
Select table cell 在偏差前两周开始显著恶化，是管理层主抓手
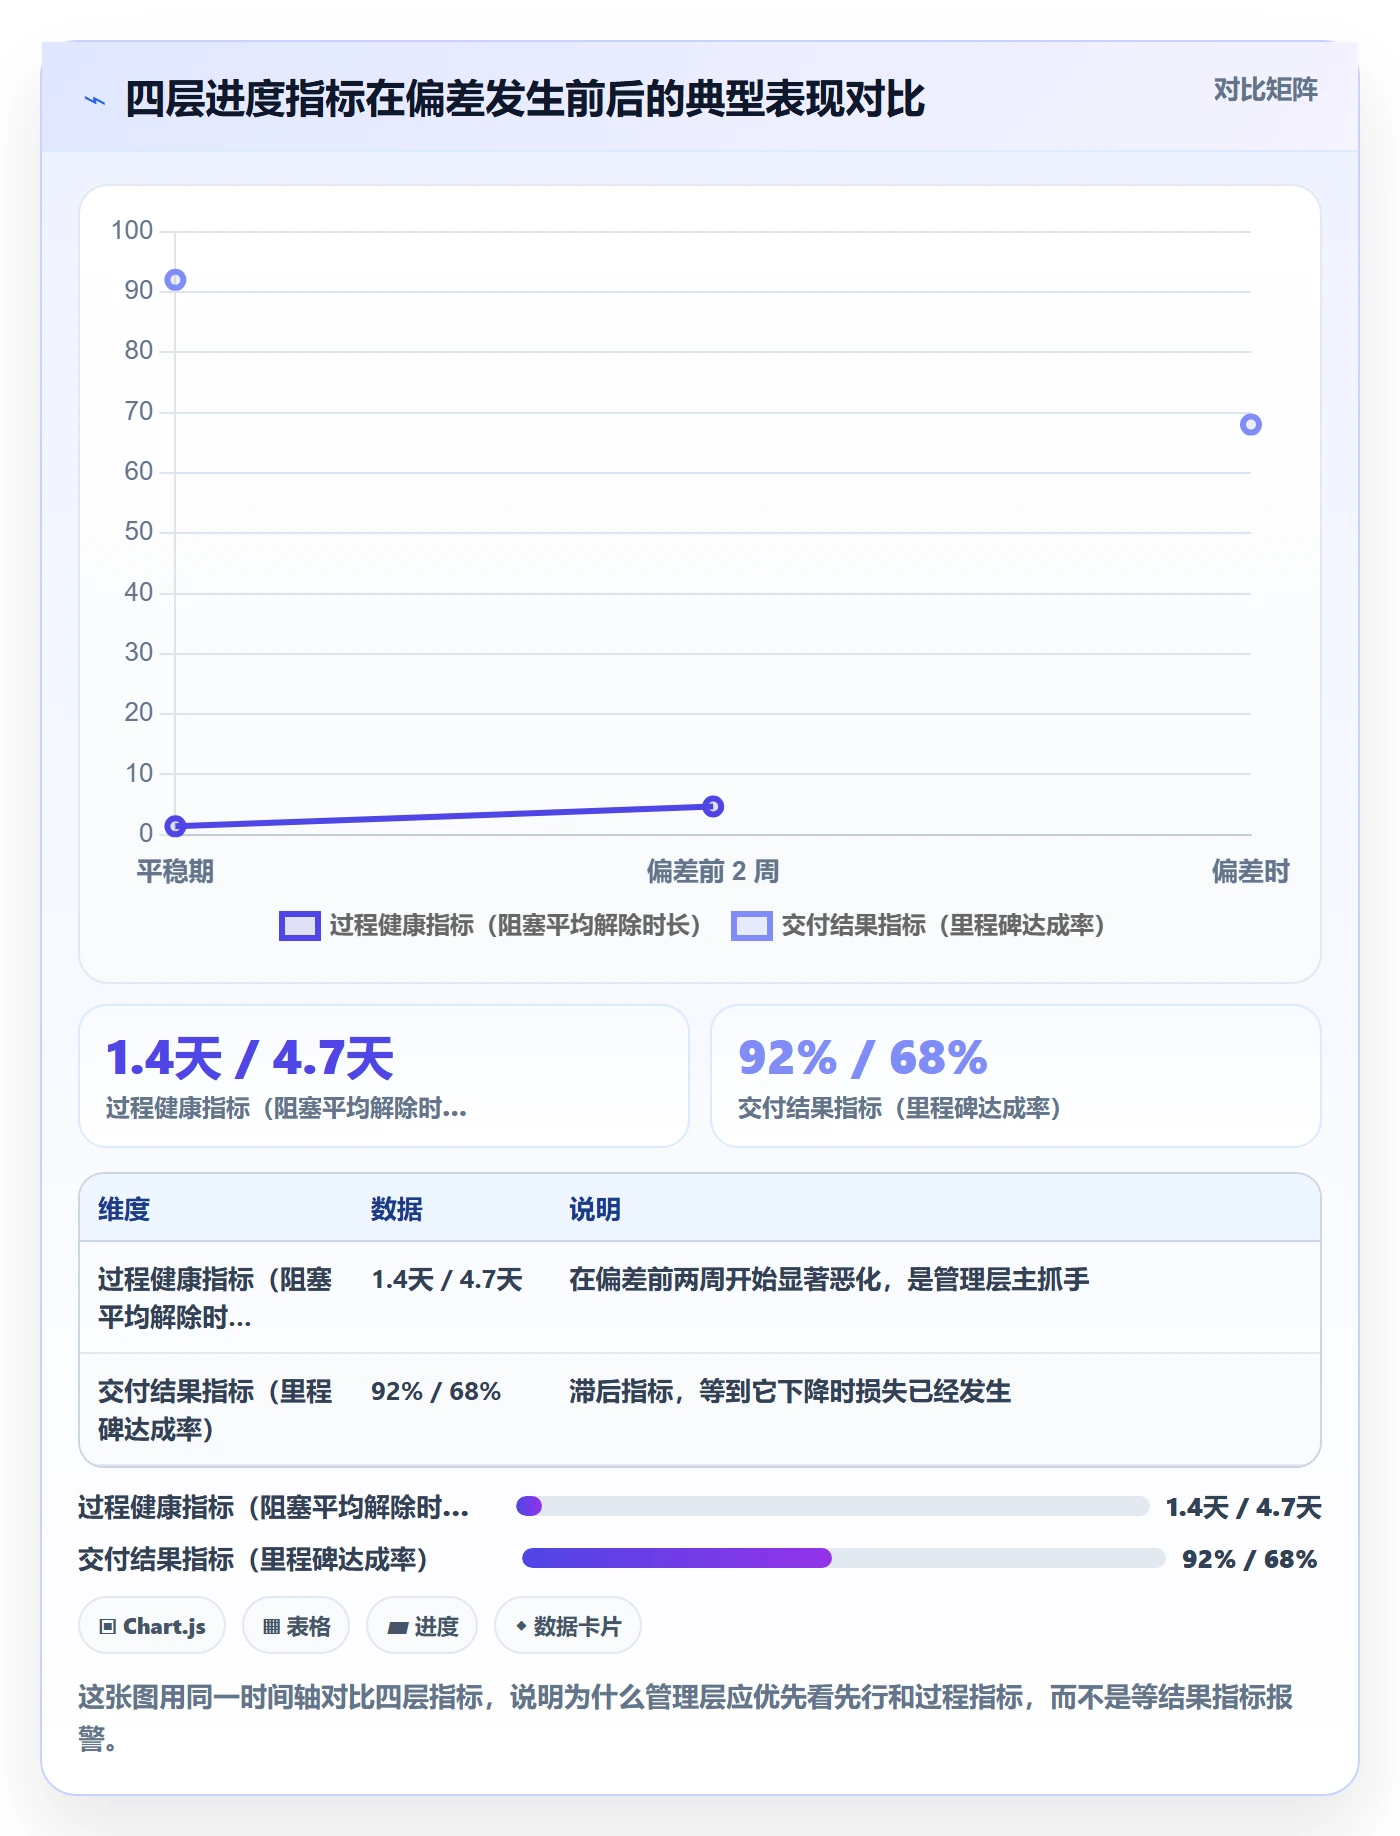click(829, 1279)
